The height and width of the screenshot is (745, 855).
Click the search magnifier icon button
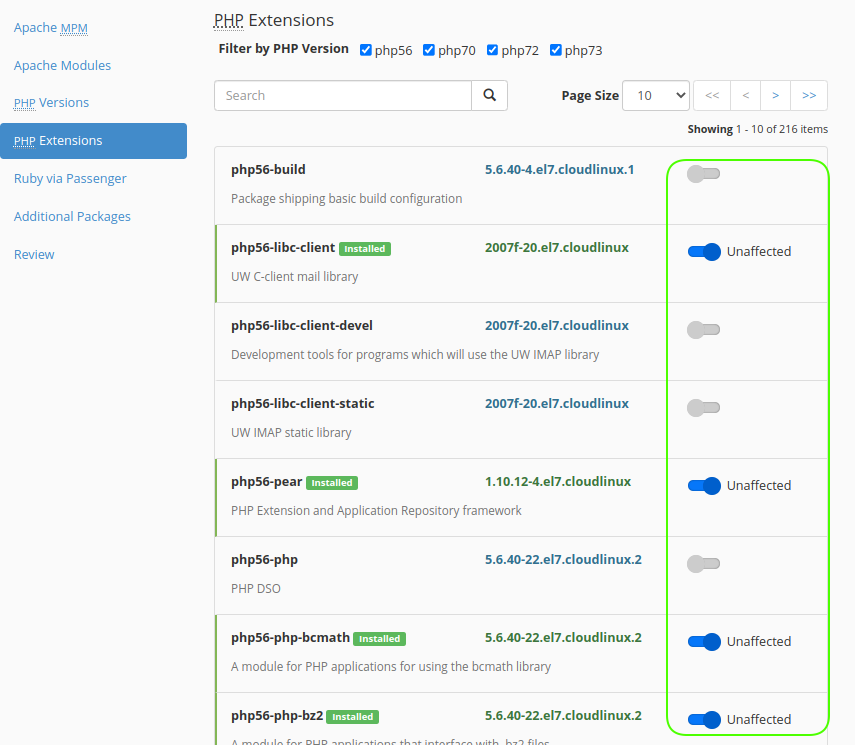click(490, 96)
